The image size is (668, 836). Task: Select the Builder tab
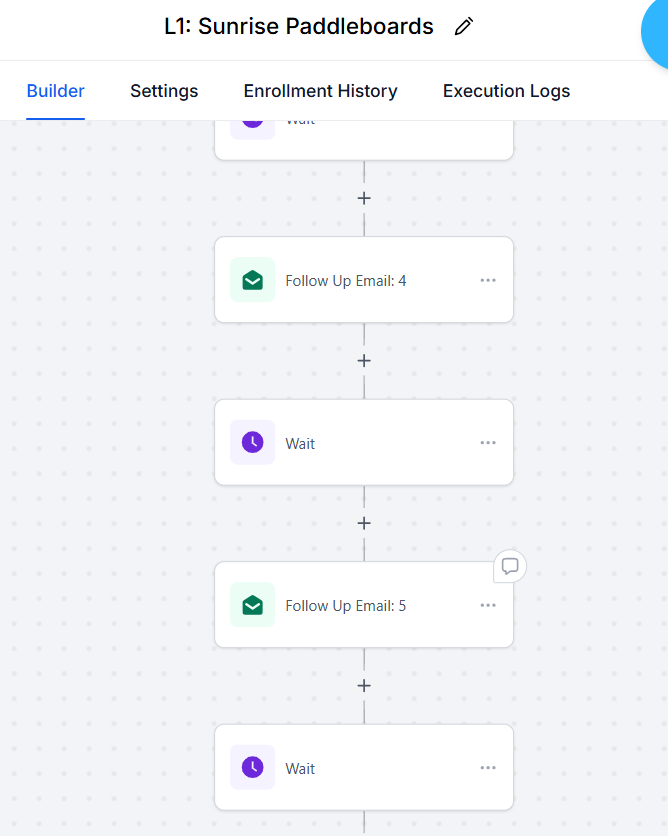click(55, 91)
